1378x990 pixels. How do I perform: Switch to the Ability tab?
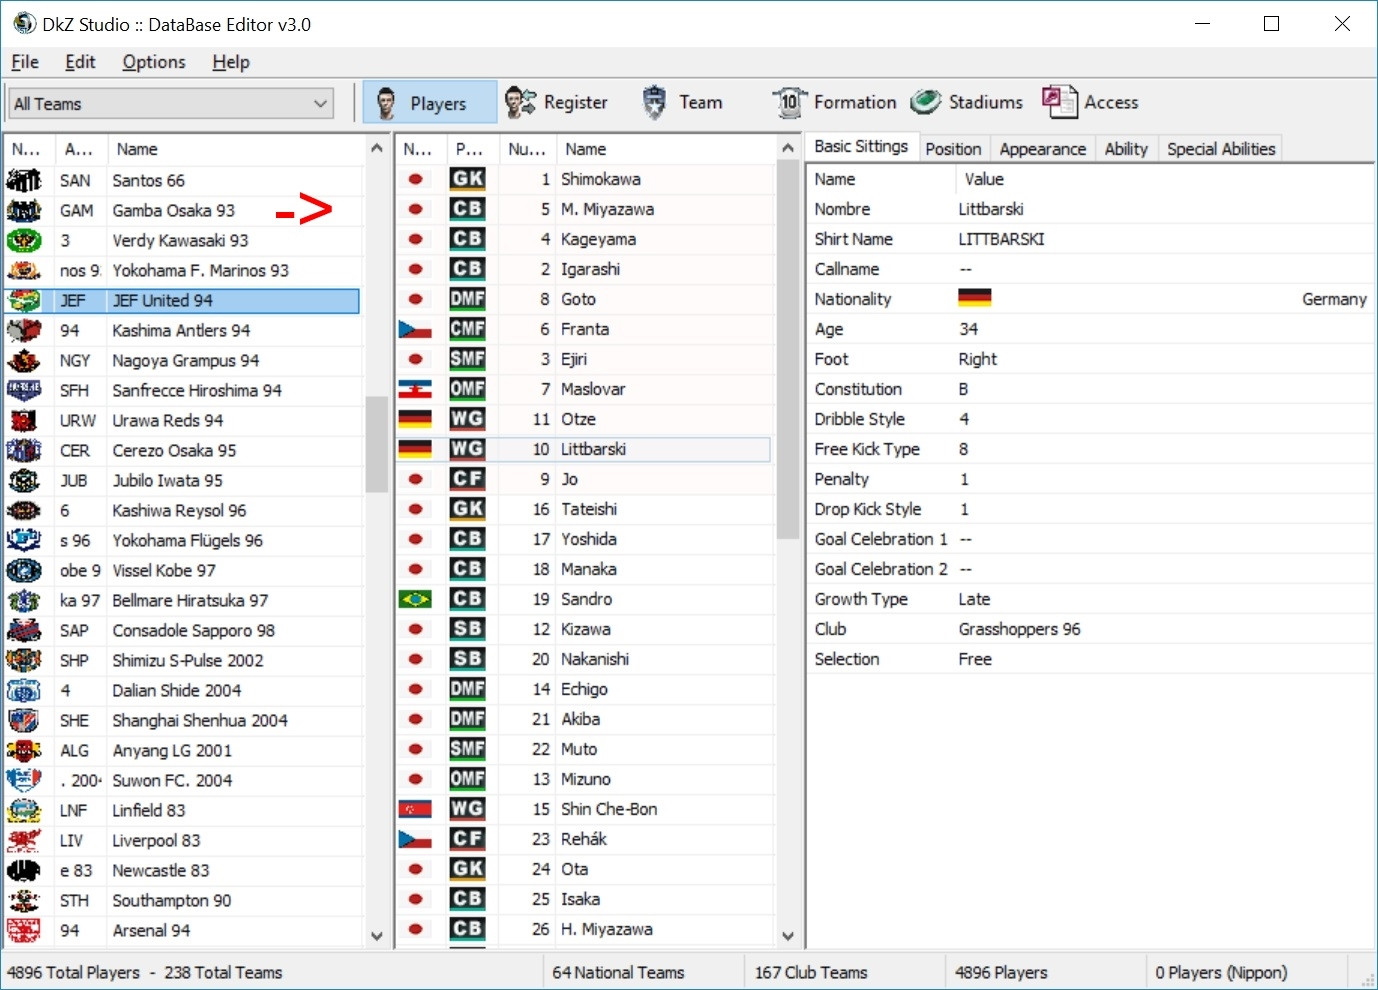coord(1126,149)
